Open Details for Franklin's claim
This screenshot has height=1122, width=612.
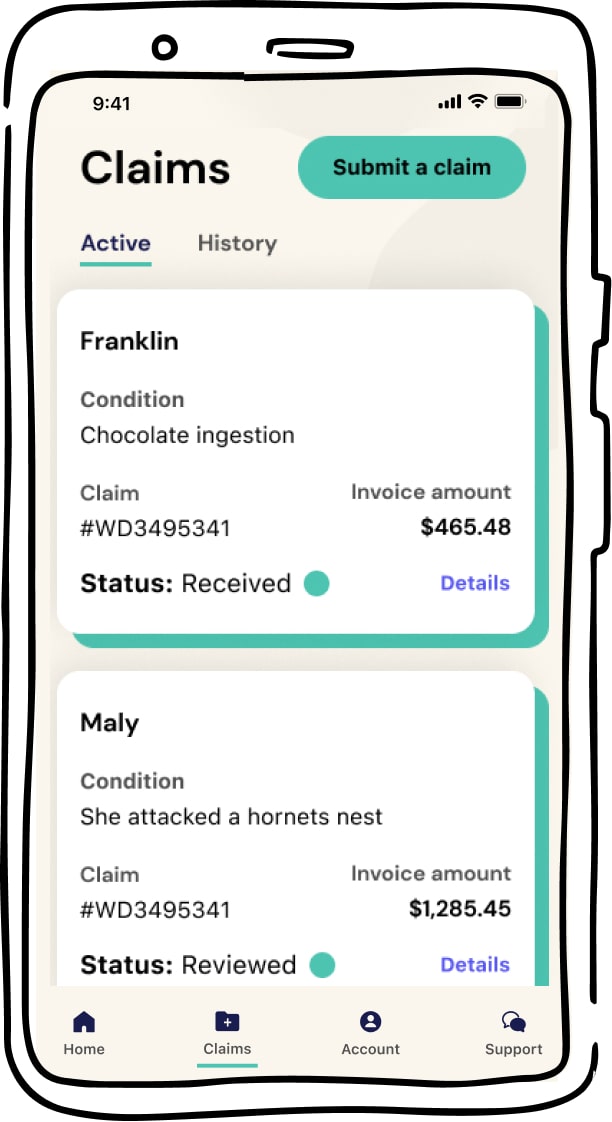[x=475, y=583]
